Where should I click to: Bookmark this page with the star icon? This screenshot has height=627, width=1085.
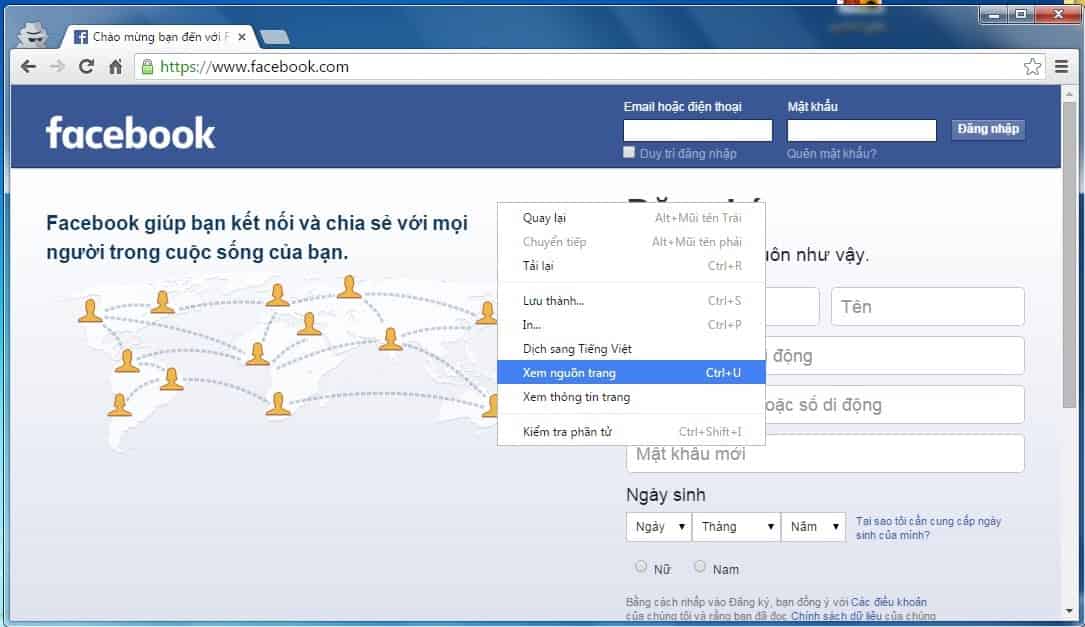(x=1032, y=66)
